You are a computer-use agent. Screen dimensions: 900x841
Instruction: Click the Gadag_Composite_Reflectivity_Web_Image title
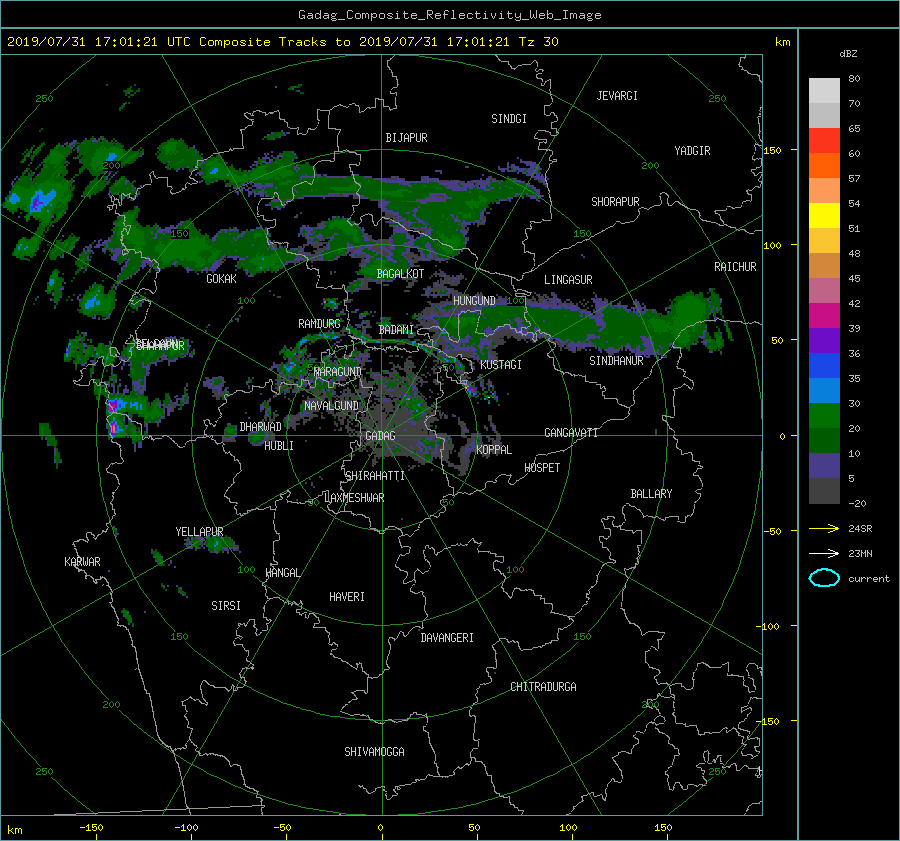point(449,15)
